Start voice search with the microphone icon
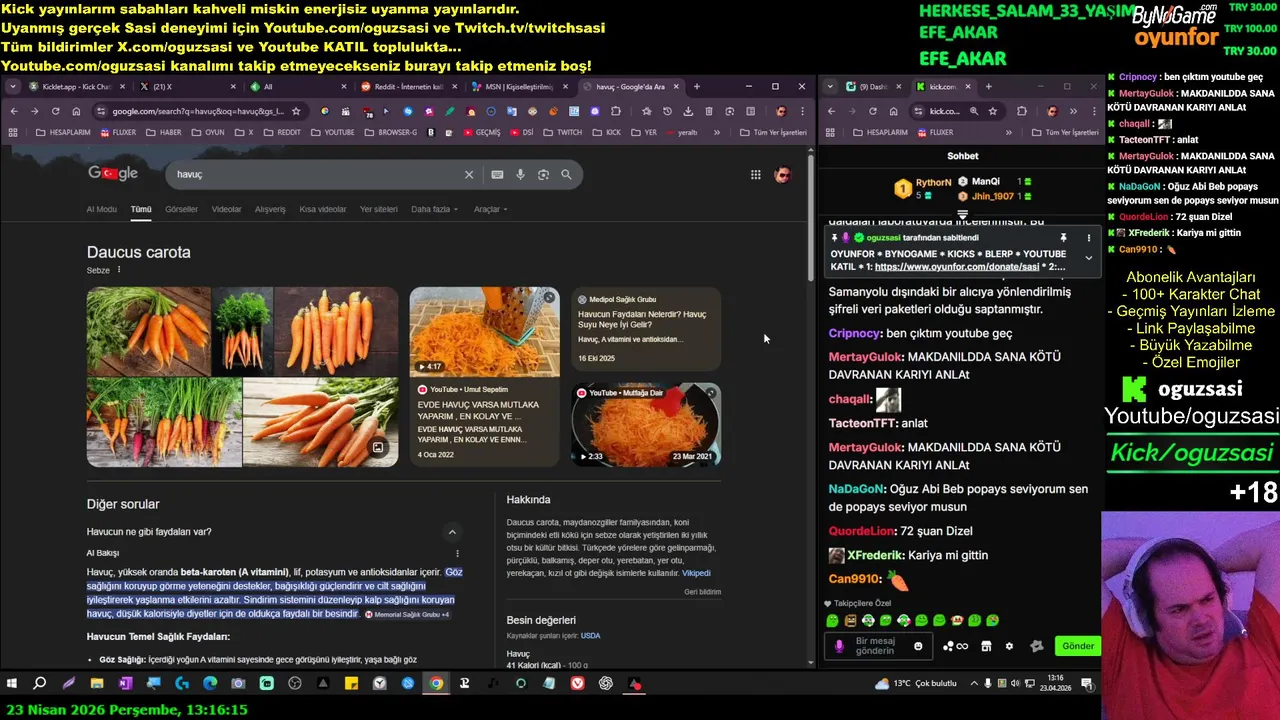Image resolution: width=1280 pixels, height=720 pixels. (x=520, y=174)
